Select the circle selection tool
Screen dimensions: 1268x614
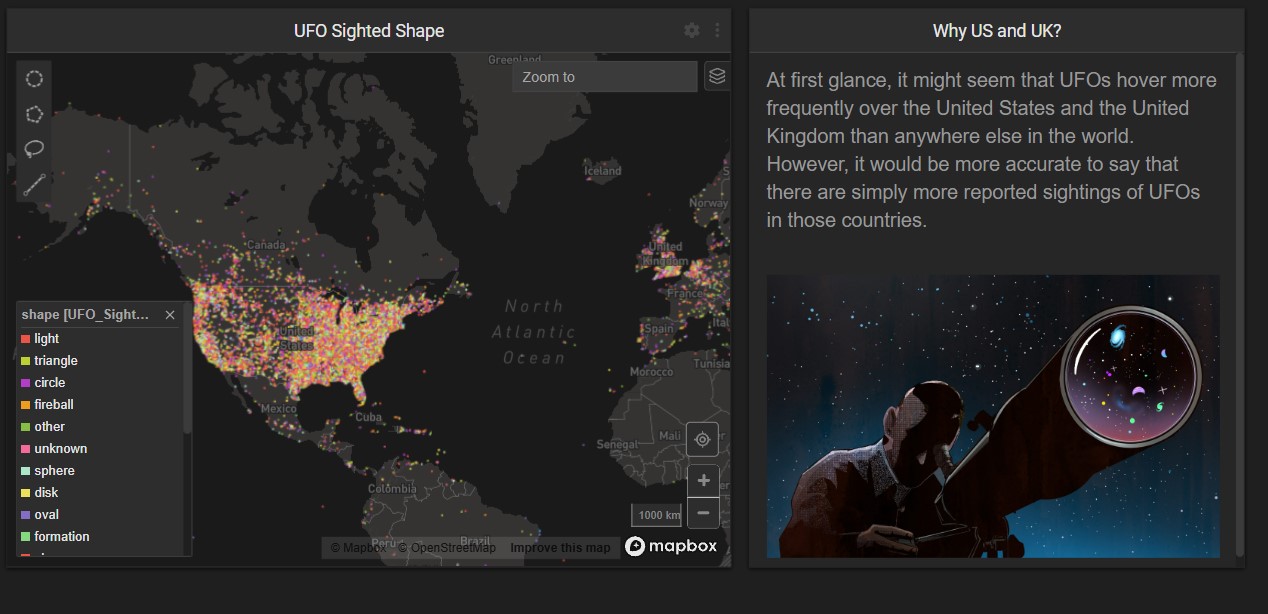(x=34, y=79)
